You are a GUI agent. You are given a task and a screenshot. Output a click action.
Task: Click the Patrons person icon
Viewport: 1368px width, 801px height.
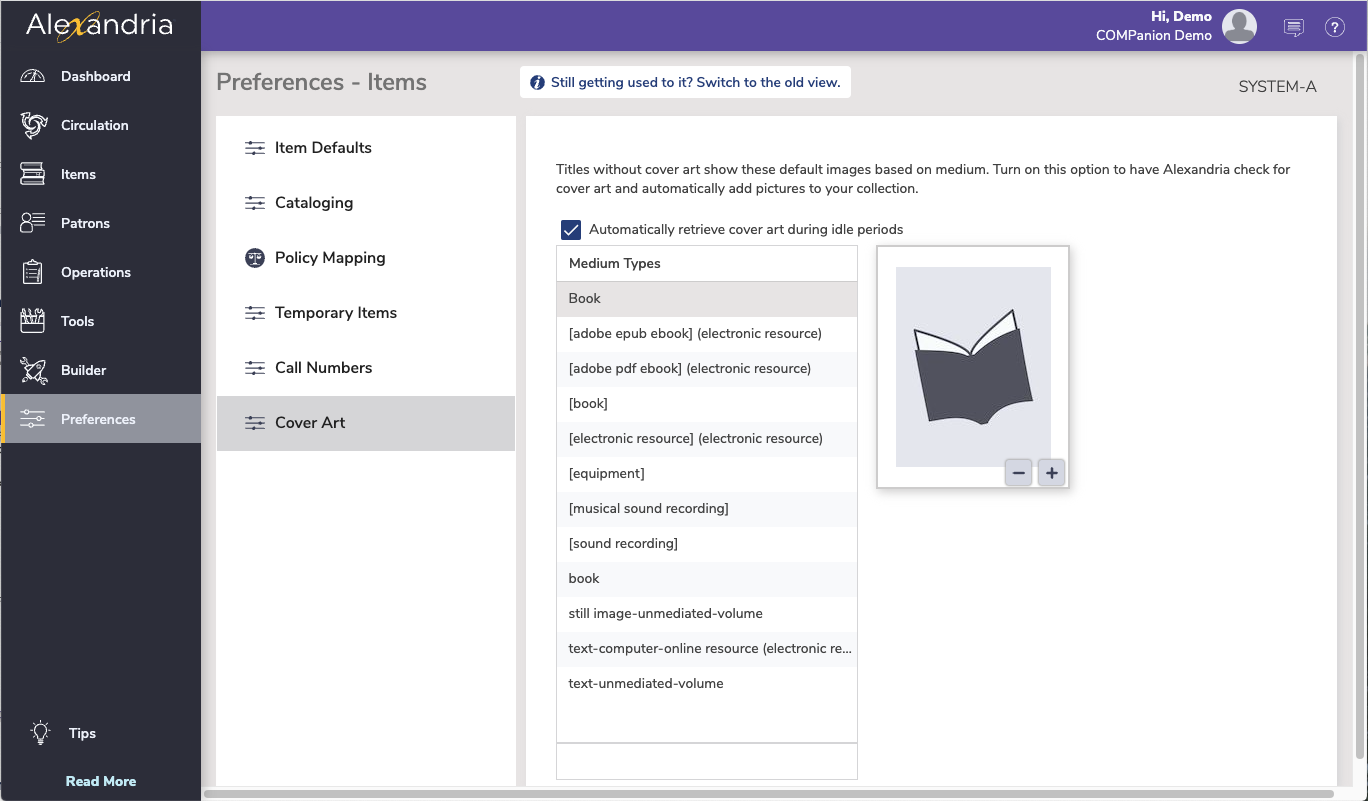click(x=33, y=223)
